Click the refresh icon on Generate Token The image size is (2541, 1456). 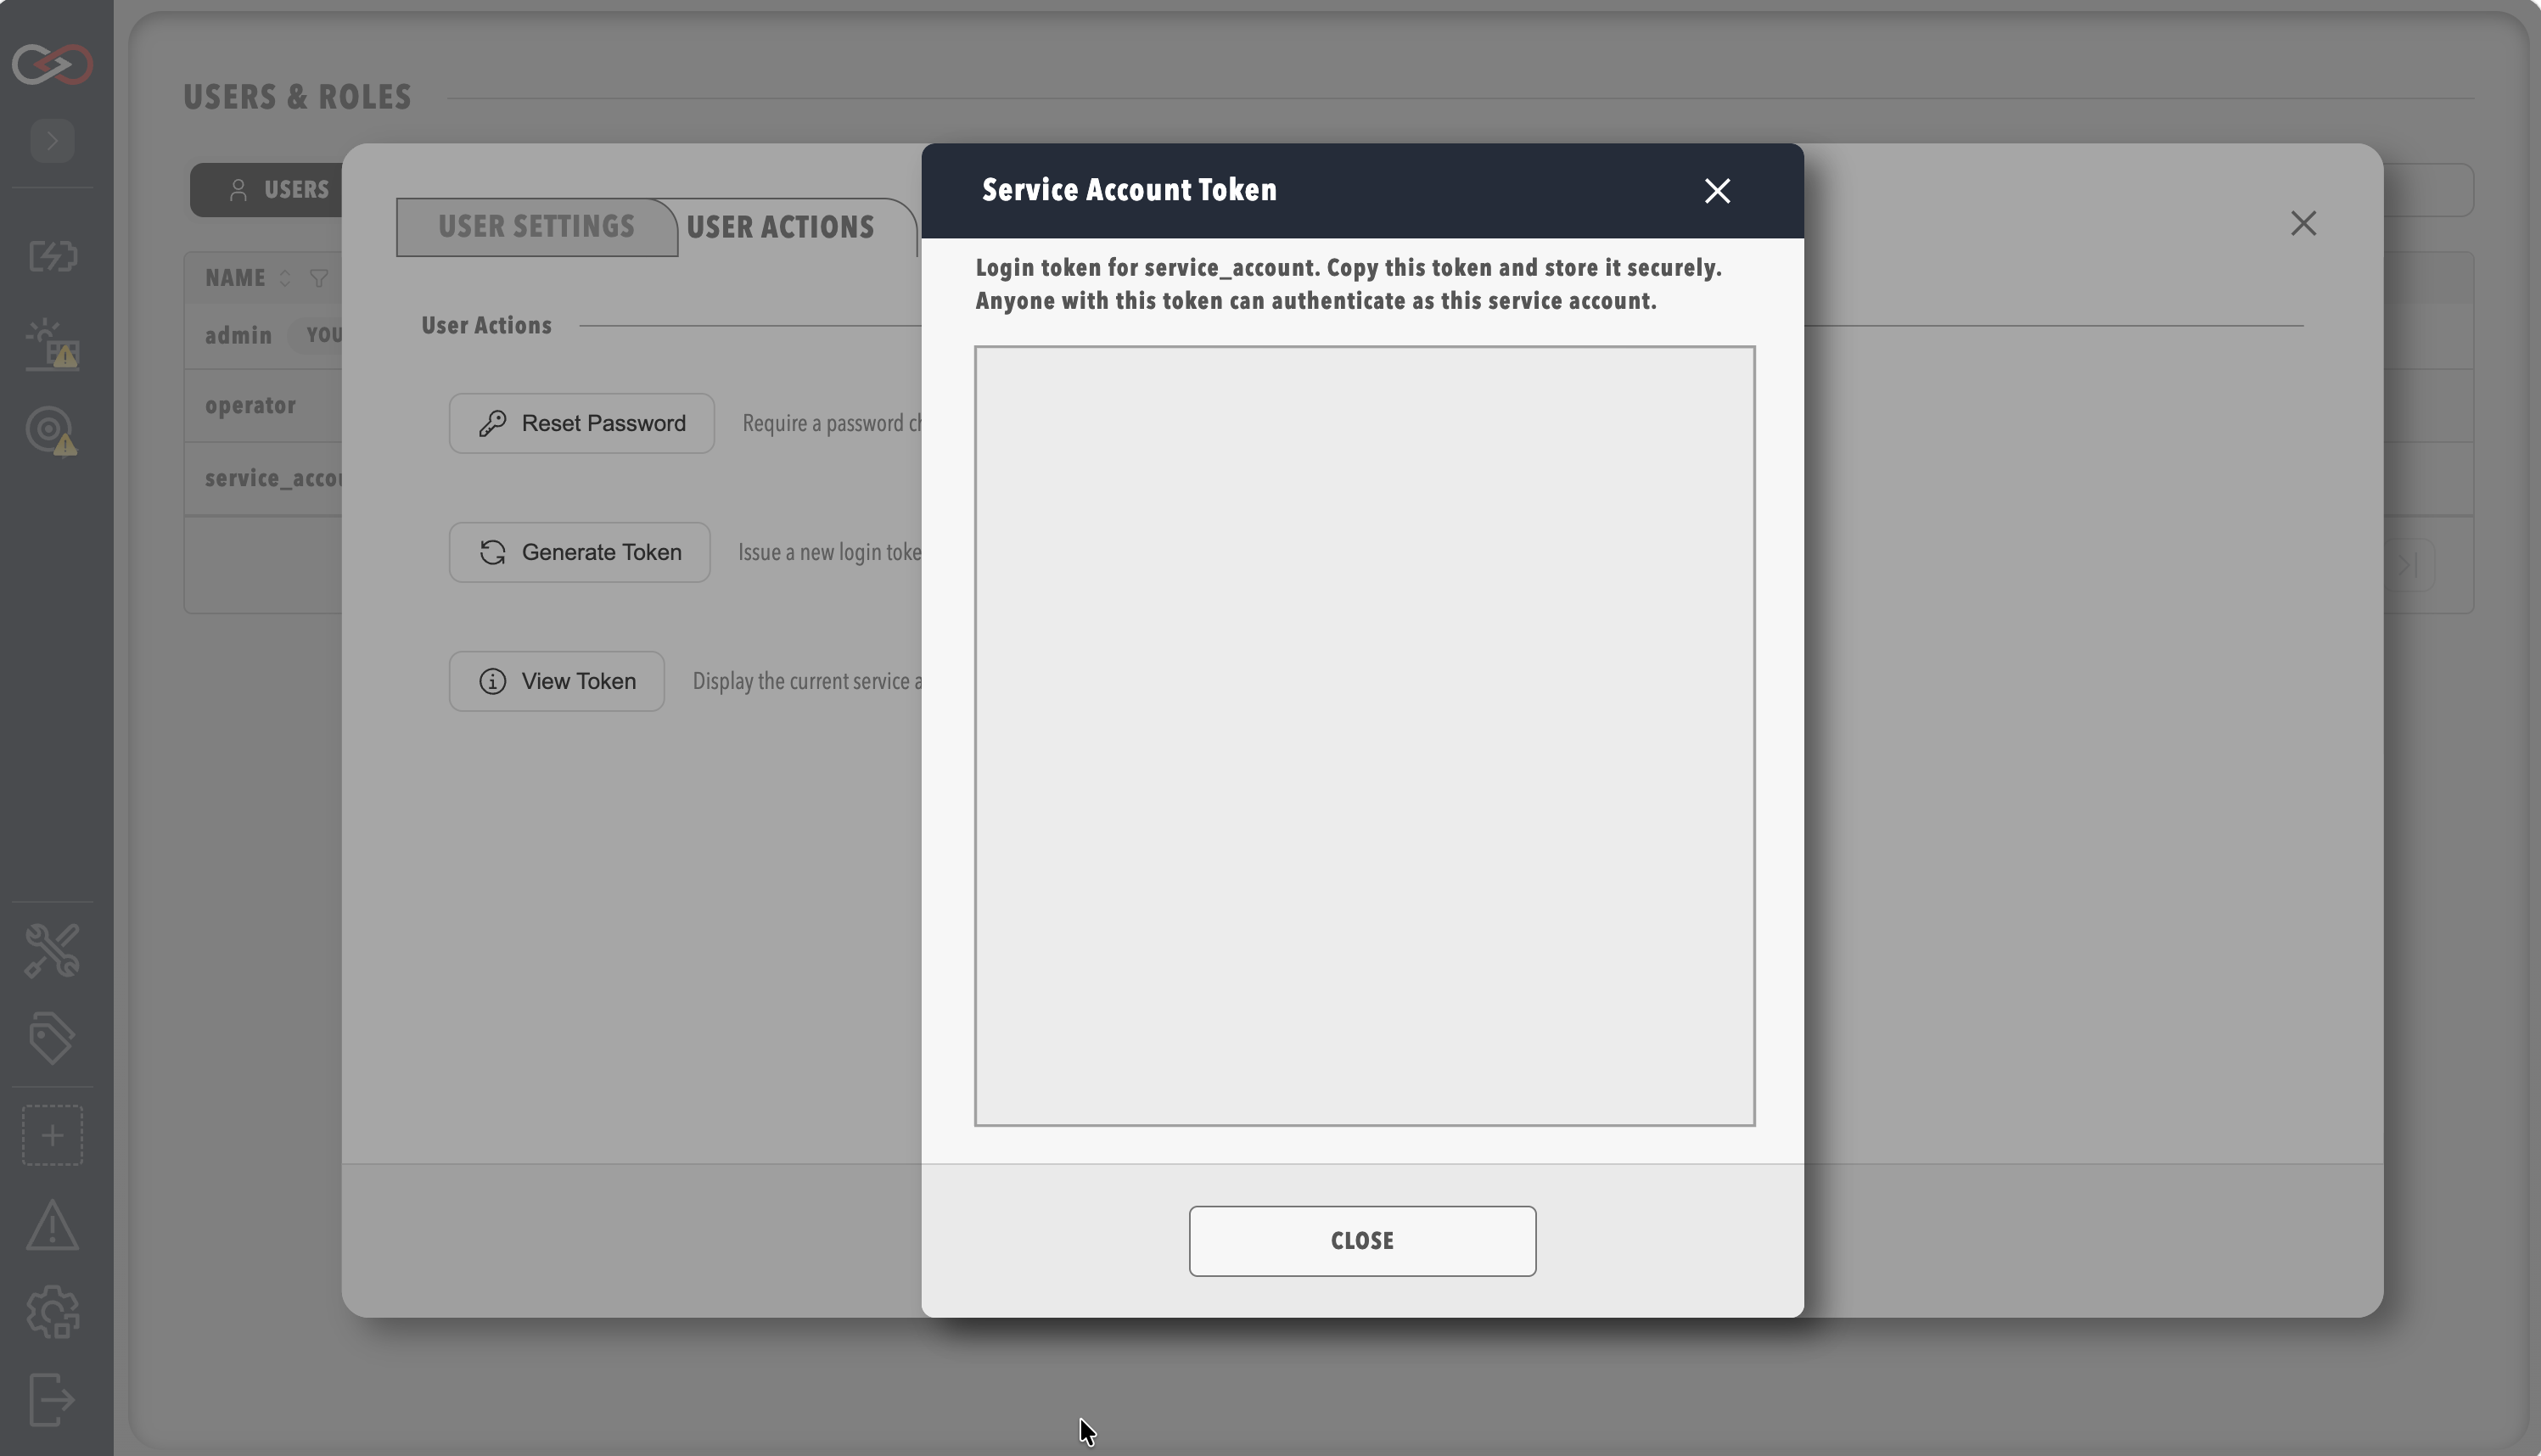tap(492, 552)
